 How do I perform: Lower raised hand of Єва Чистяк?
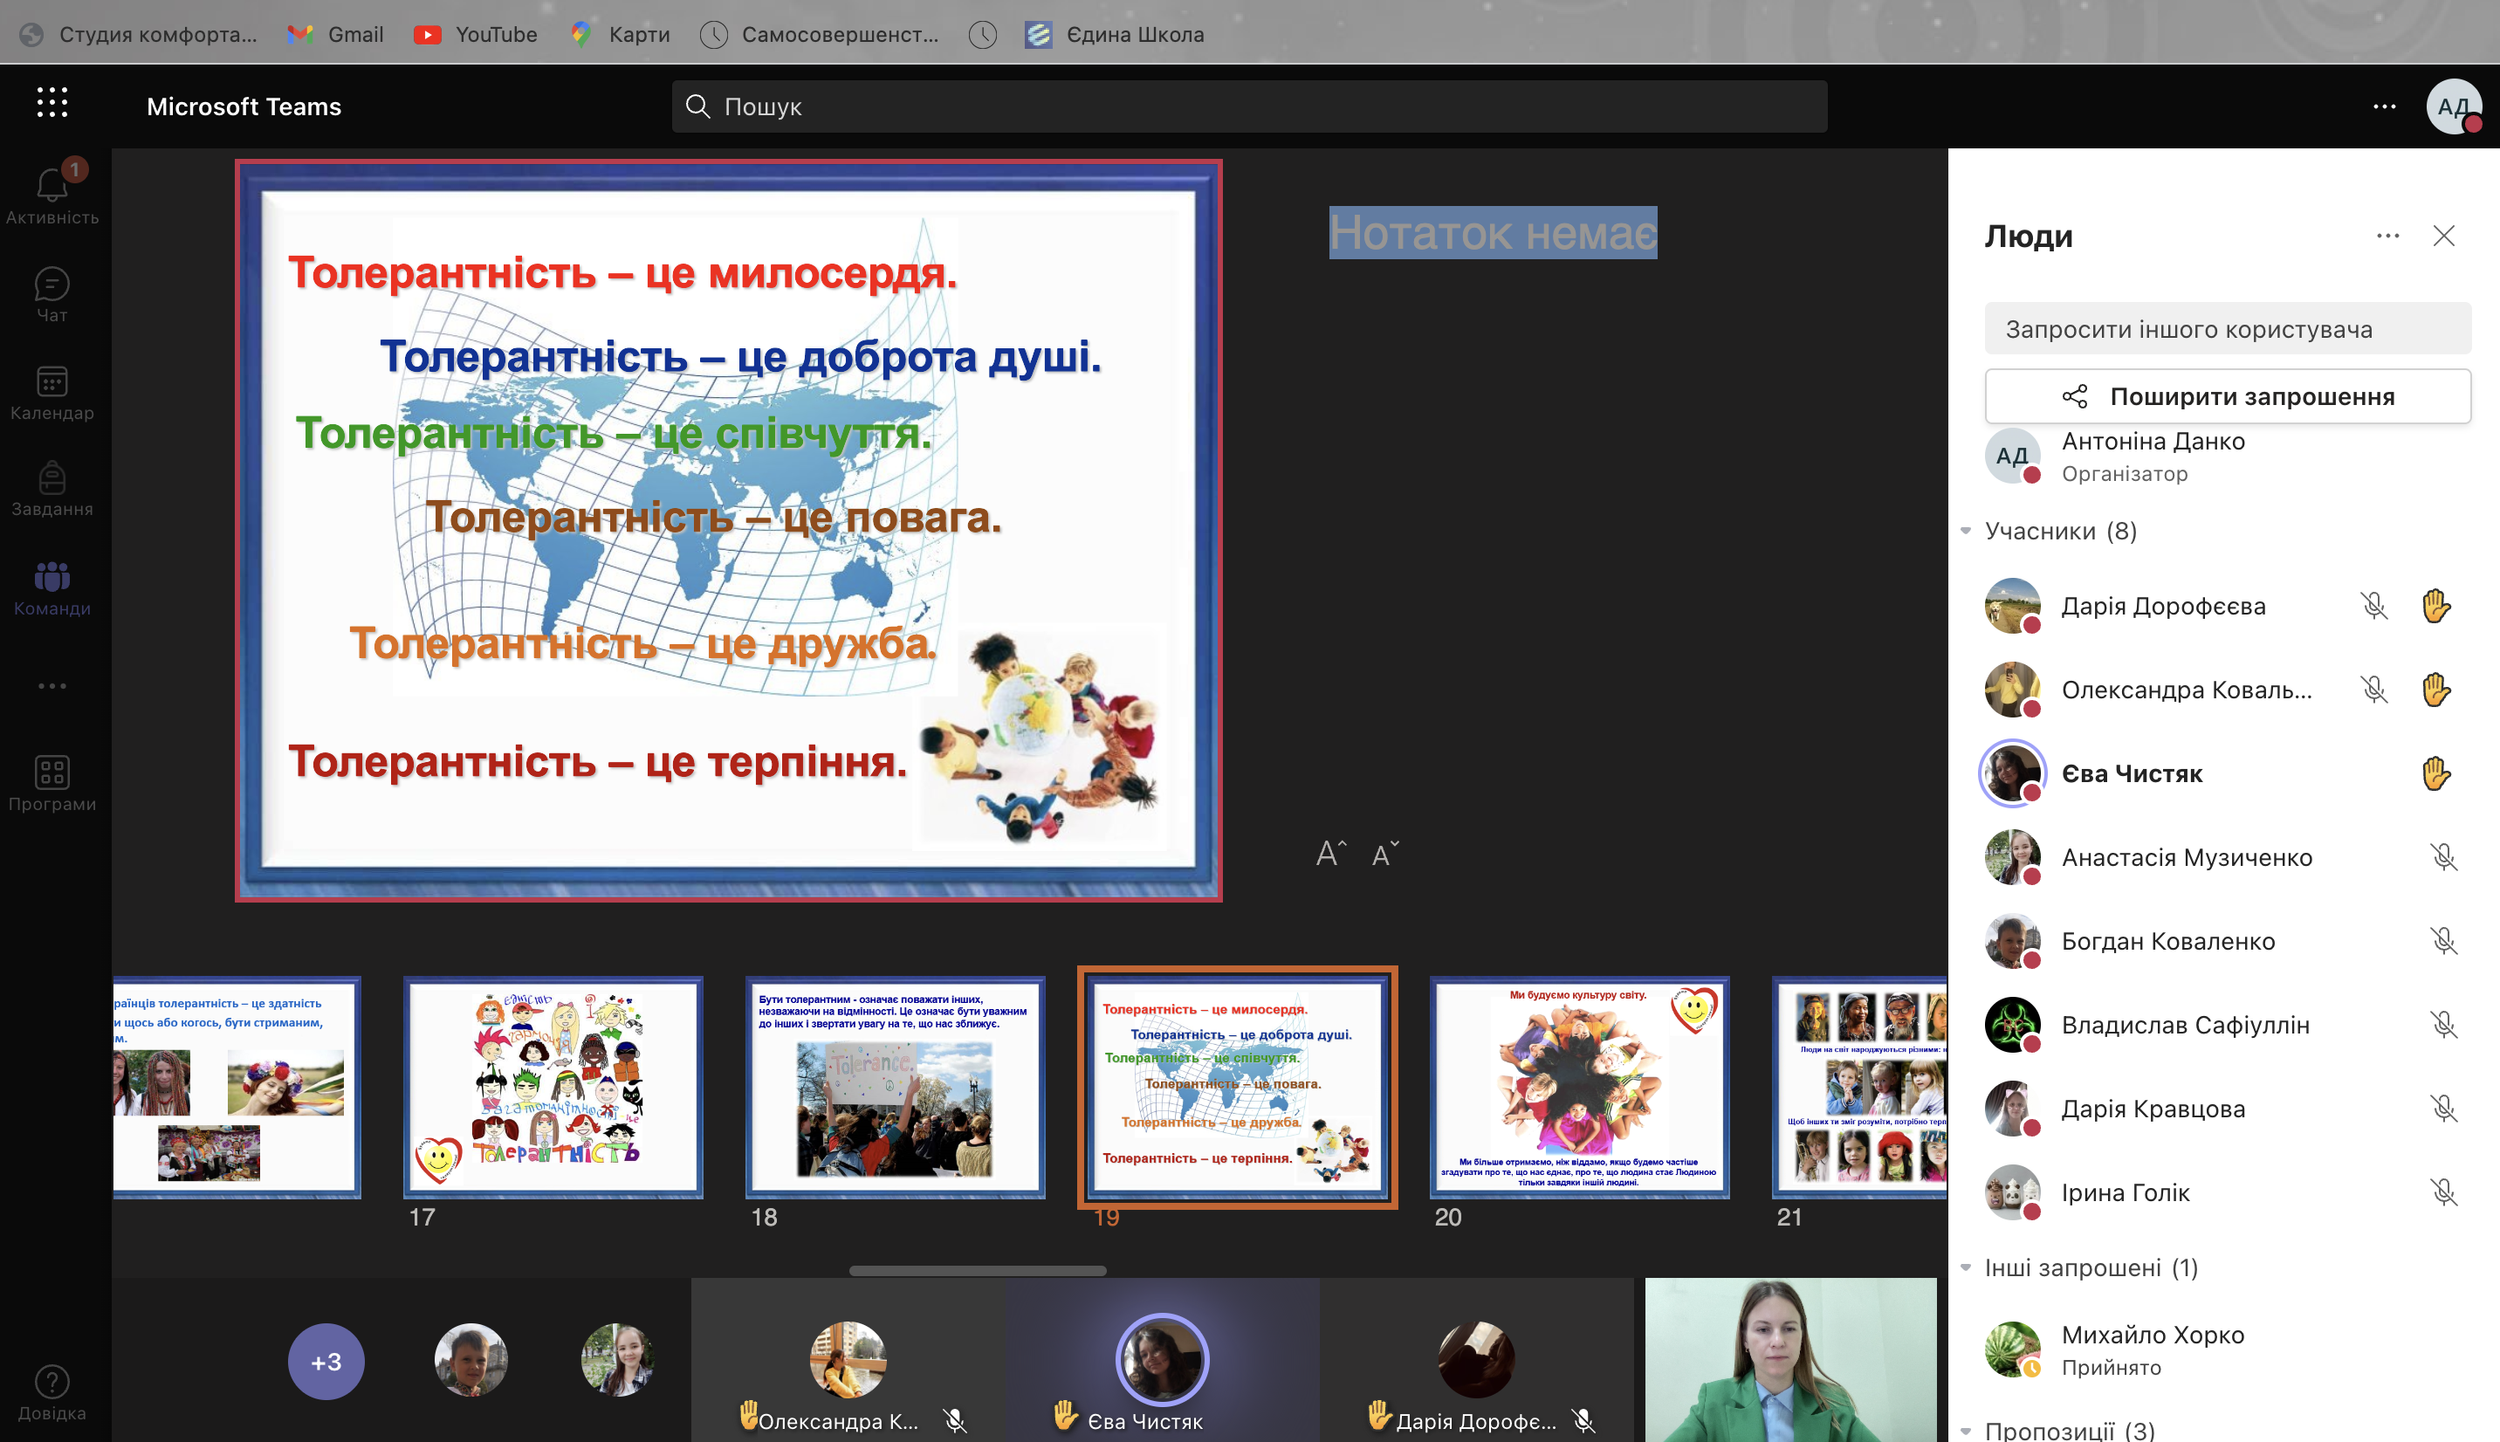pyautogui.click(x=2436, y=773)
